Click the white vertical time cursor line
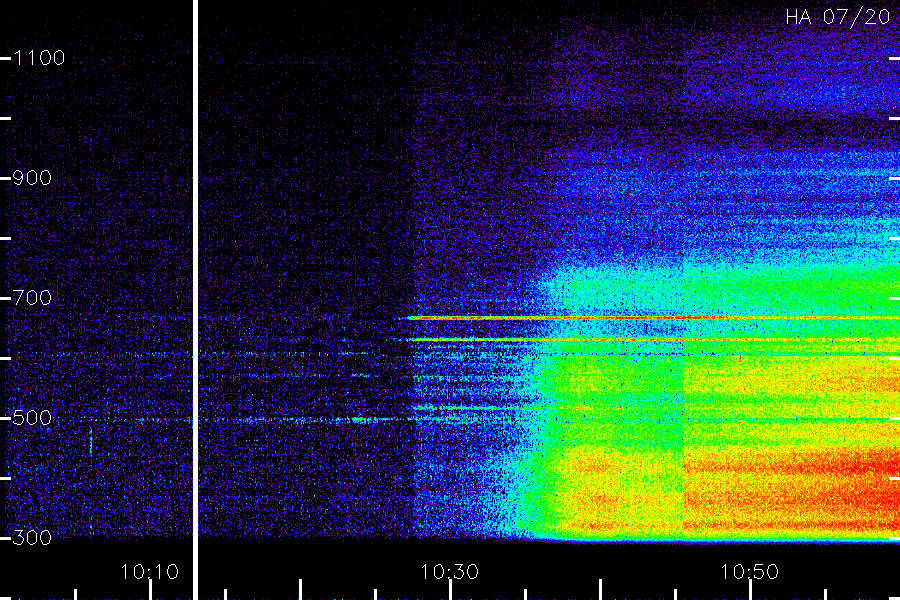Screen dimensions: 900x600 point(195,300)
